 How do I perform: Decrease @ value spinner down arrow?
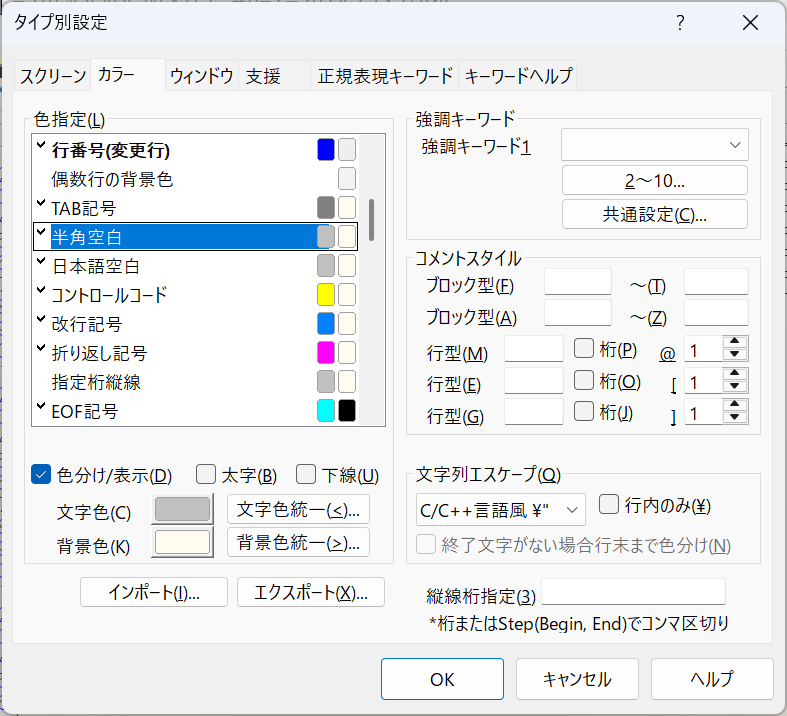coord(735,354)
